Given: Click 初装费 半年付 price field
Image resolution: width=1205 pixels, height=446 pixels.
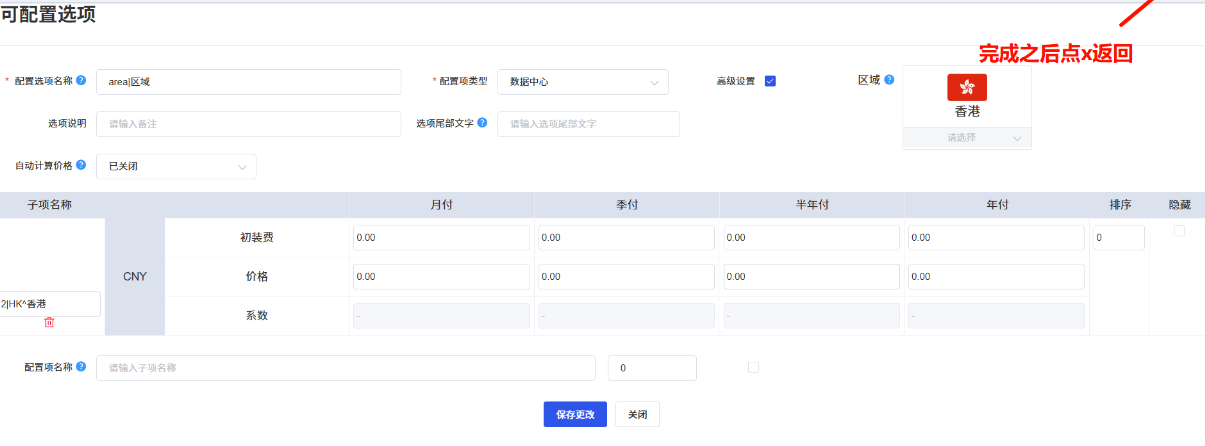Looking at the screenshot, I should click(x=811, y=238).
